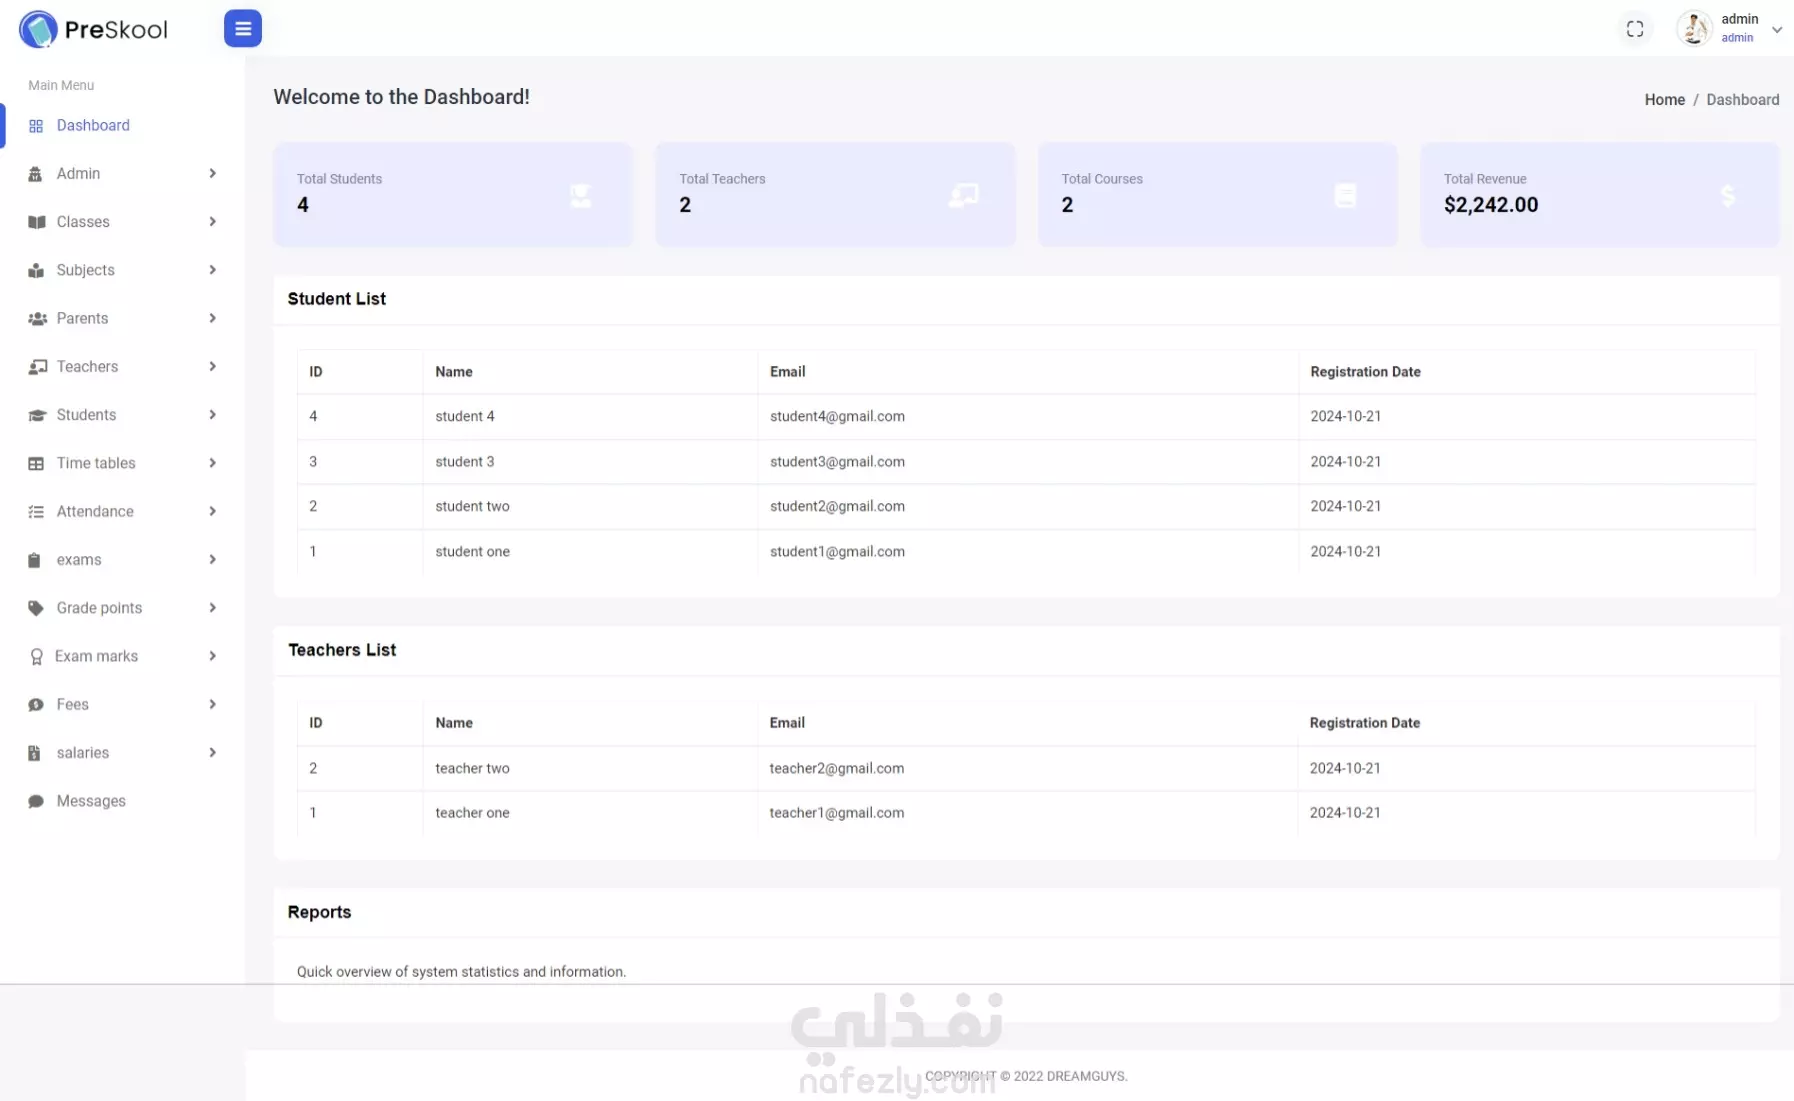Click student3@gmail.com email cell
The image size is (1794, 1101).
[837, 462]
